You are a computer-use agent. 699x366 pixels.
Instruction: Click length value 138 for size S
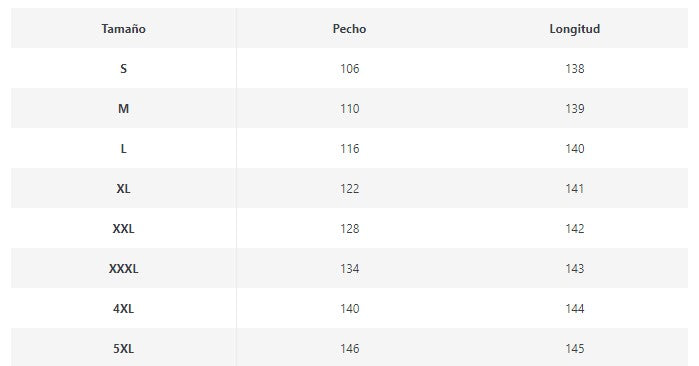pyautogui.click(x=575, y=69)
